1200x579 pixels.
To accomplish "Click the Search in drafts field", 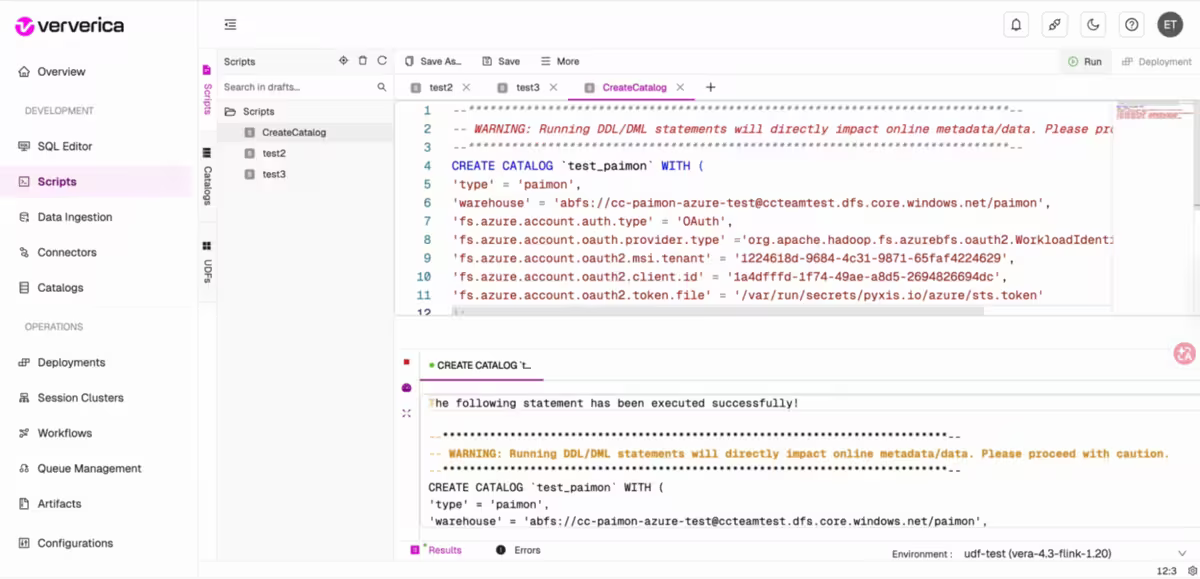I will (x=297, y=87).
